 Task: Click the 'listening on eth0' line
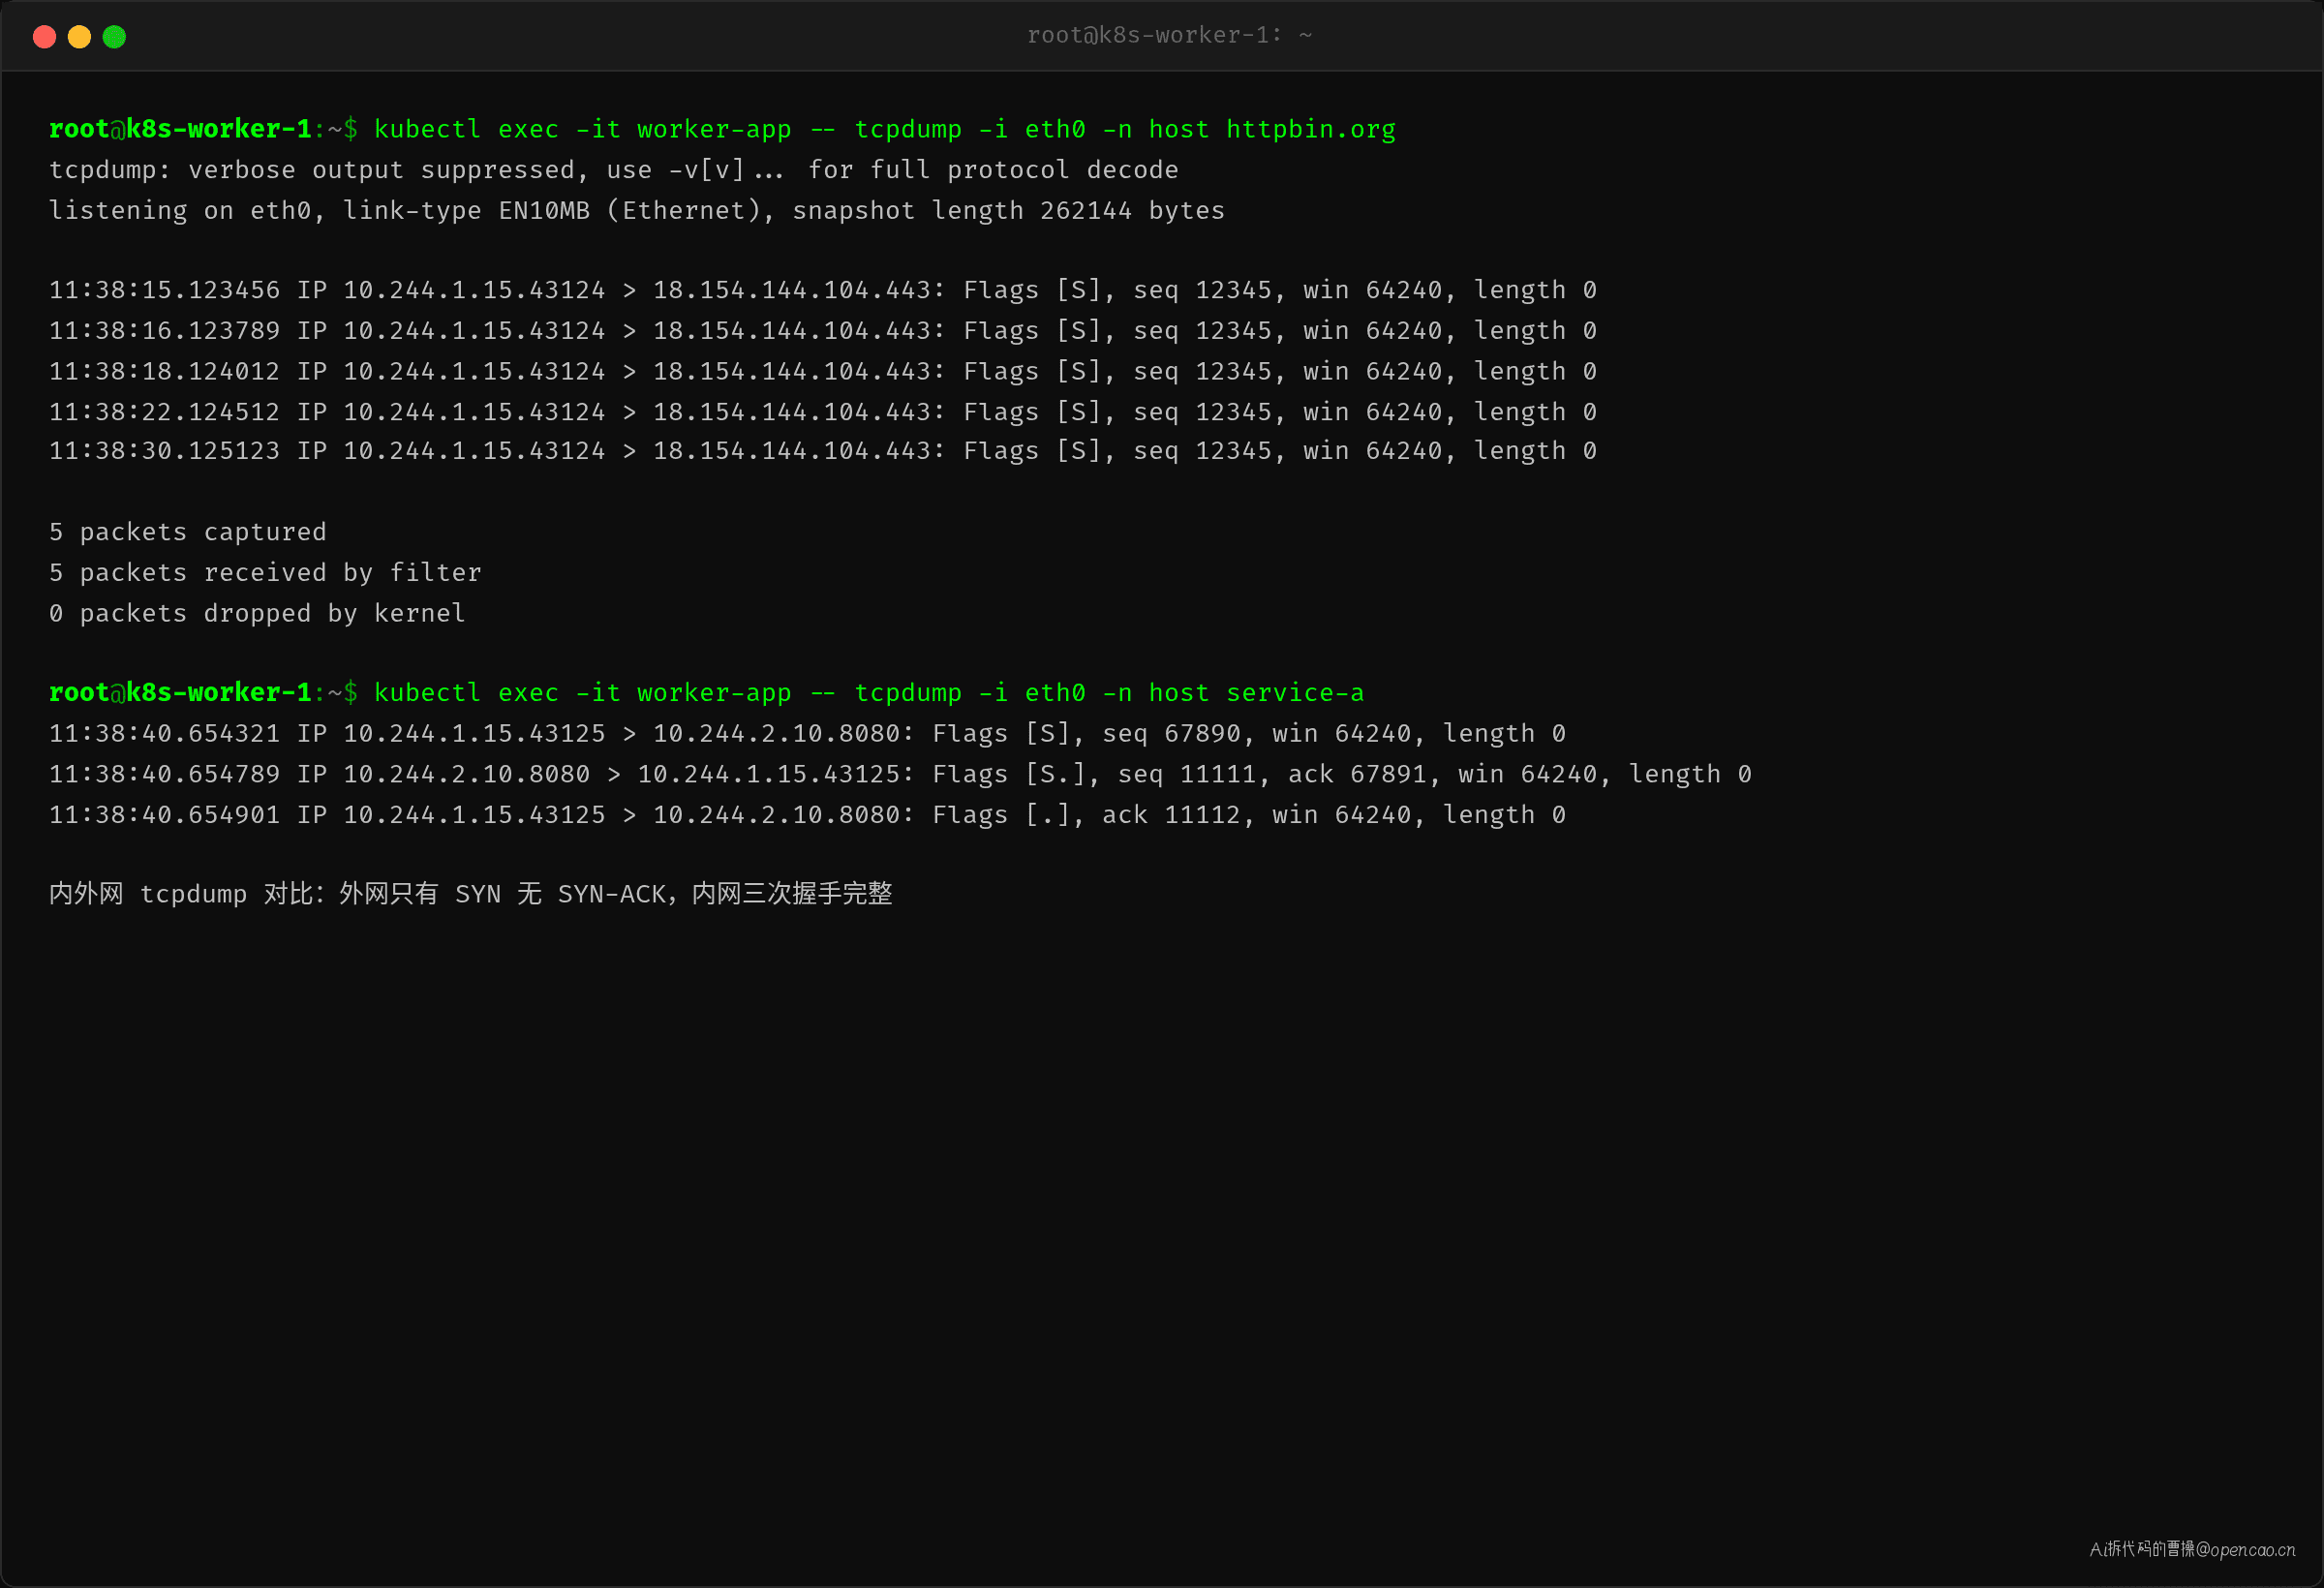click(x=636, y=210)
